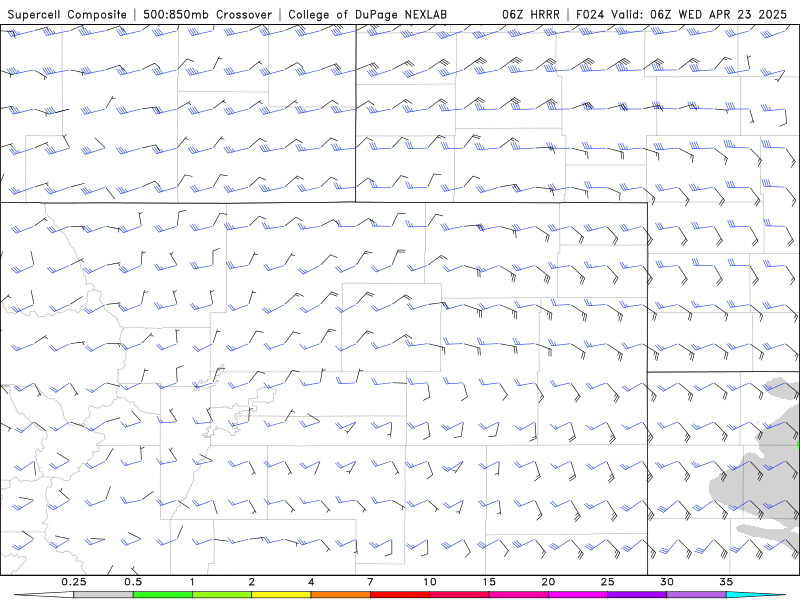800x600 pixels.
Task: Select the color bar segment between 15 and 20
Action: (518, 595)
